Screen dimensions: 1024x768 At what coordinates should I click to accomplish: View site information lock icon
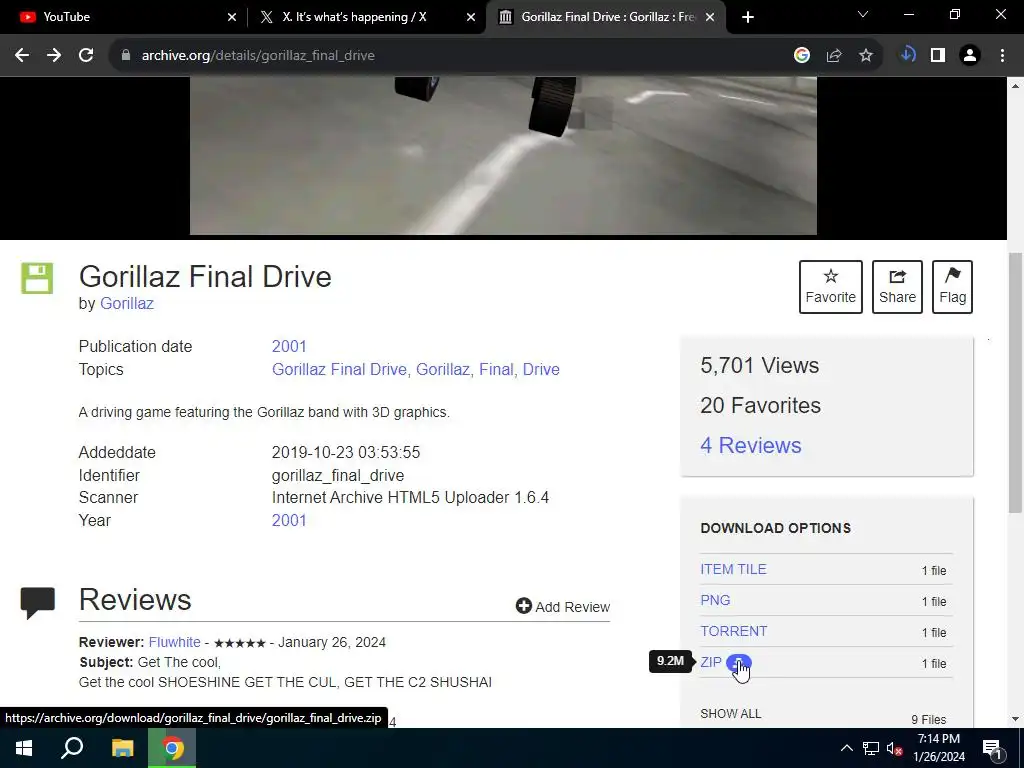coord(126,56)
